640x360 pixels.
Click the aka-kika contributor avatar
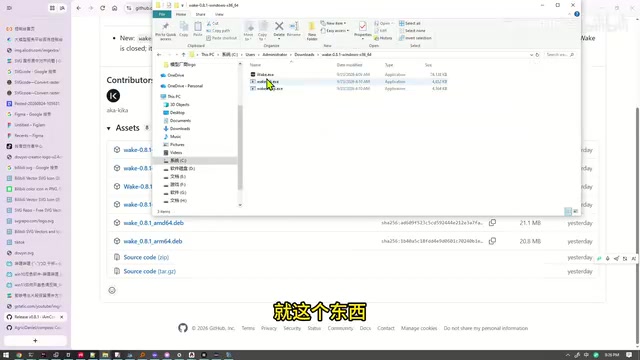tap(113, 96)
